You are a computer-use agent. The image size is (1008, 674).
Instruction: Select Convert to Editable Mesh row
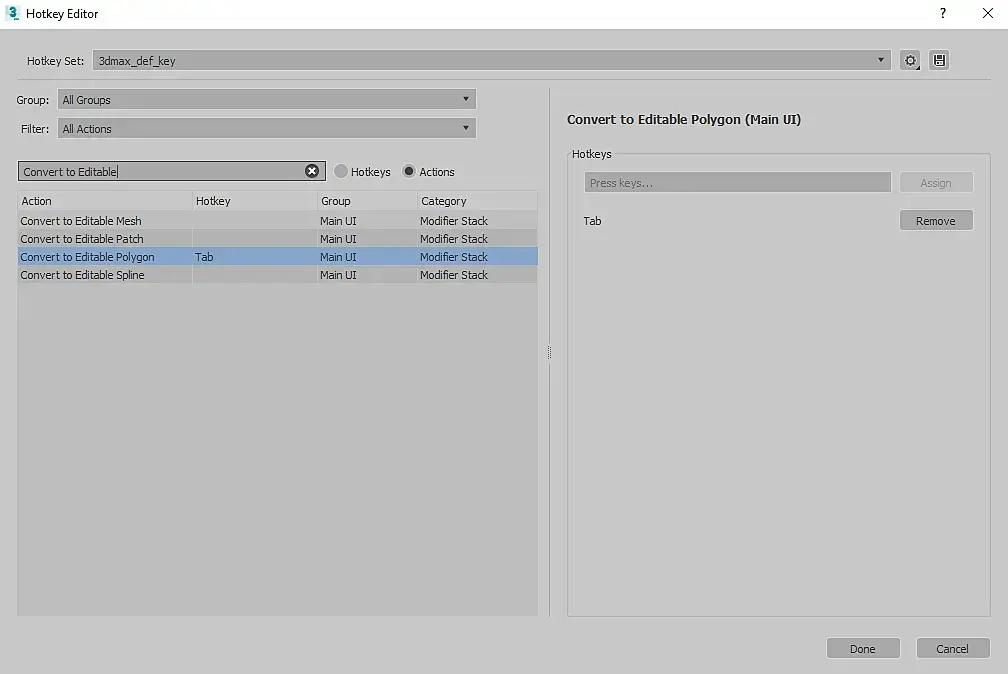click(277, 221)
